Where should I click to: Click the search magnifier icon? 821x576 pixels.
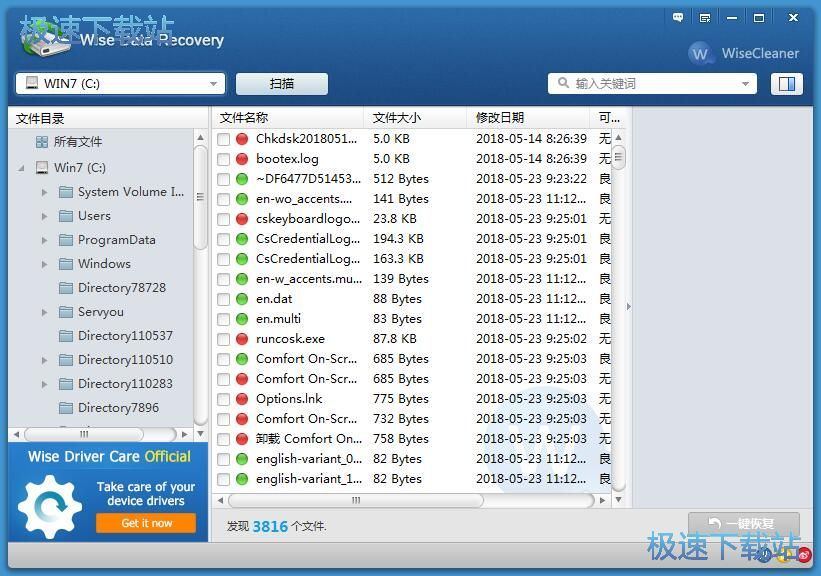click(563, 83)
